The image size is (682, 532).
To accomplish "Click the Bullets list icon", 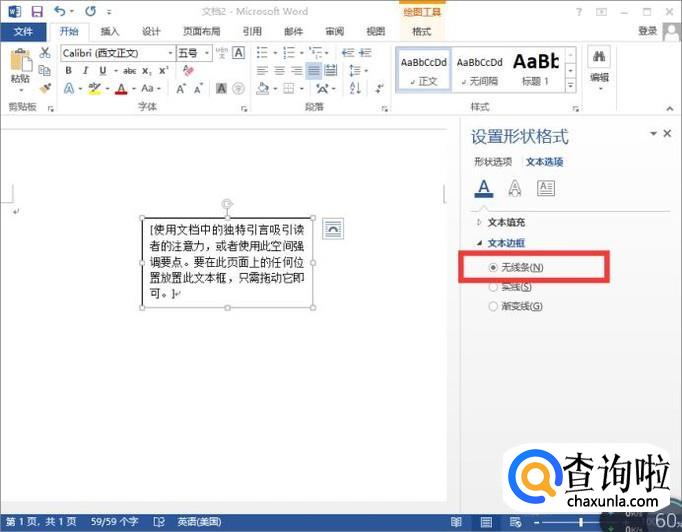I will click(x=262, y=53).
